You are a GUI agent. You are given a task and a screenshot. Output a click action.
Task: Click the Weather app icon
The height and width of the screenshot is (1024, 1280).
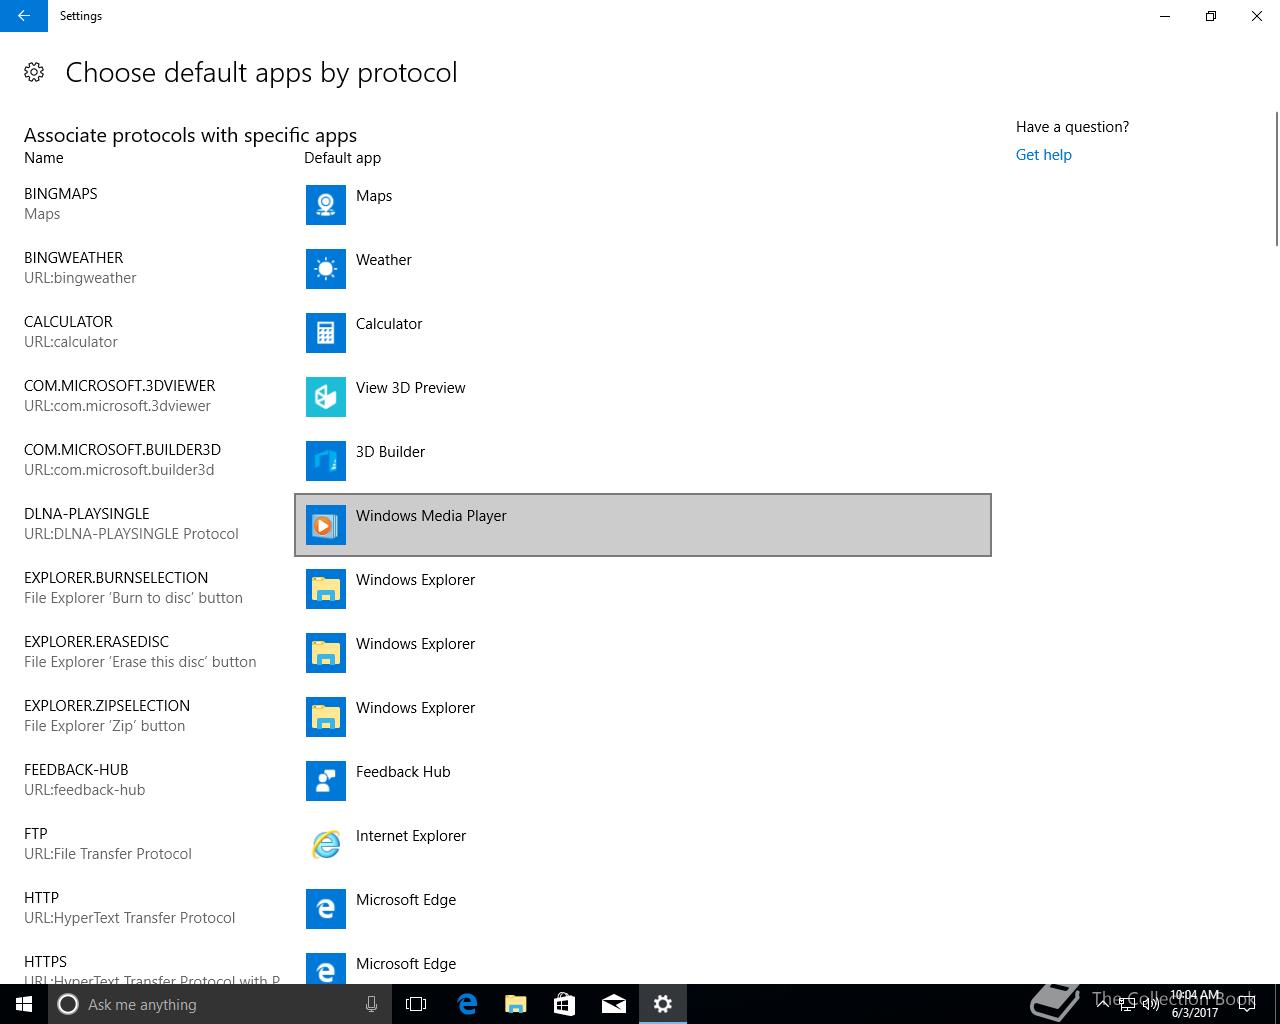point(326,269)
